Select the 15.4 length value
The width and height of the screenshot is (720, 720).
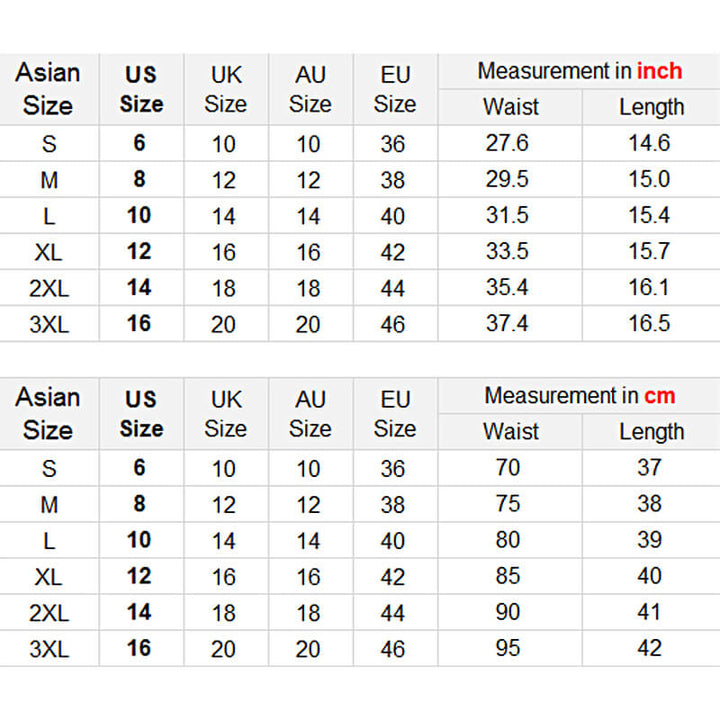click(649, 215)
